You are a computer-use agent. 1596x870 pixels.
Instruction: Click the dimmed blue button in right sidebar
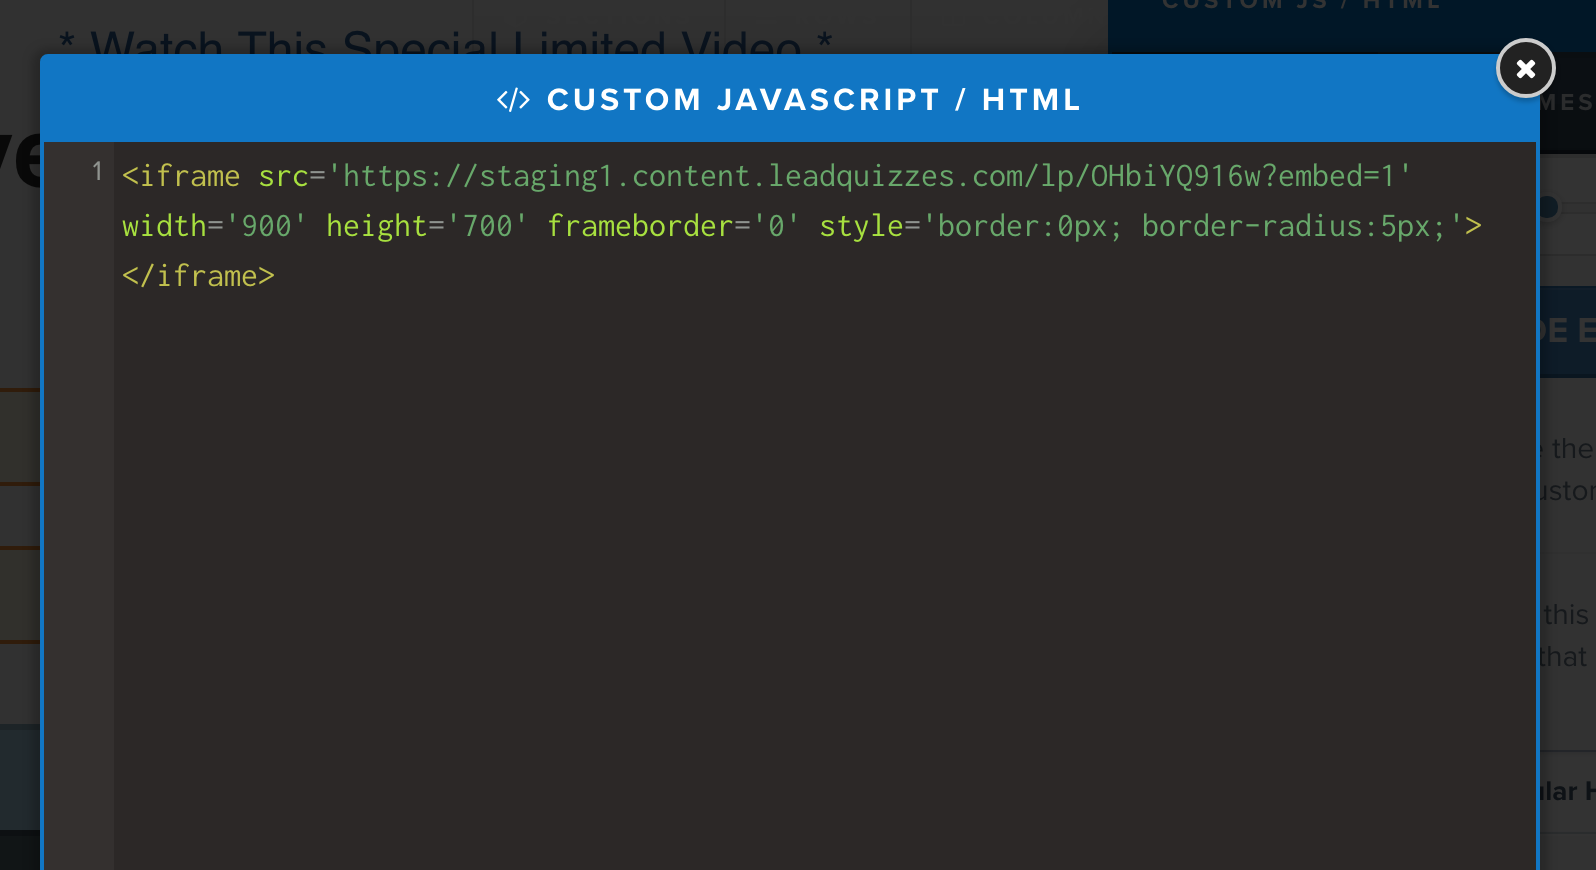coord(1567,331)
